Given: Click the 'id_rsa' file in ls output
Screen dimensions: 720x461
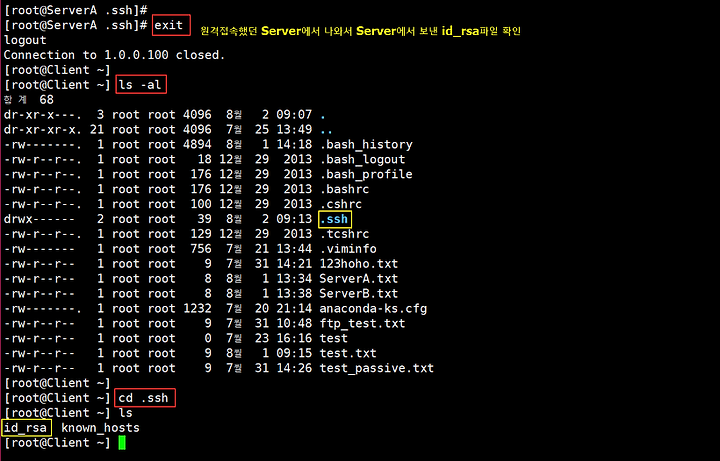Looking at the screenshot, I should coord(25,428).
